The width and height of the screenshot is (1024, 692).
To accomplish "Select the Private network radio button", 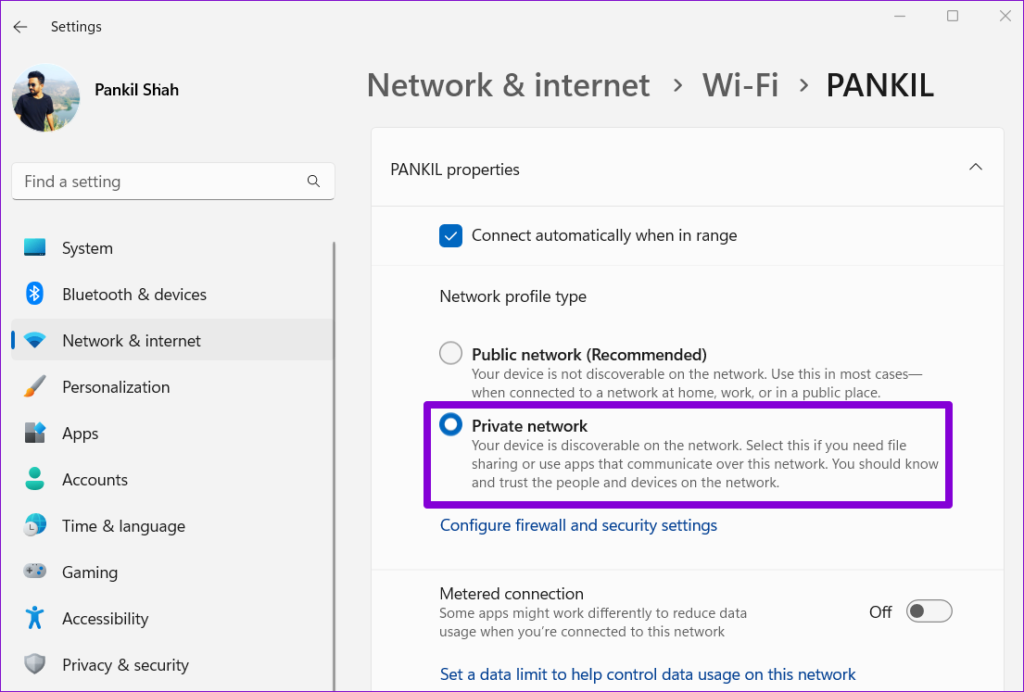I will [451, 425].
